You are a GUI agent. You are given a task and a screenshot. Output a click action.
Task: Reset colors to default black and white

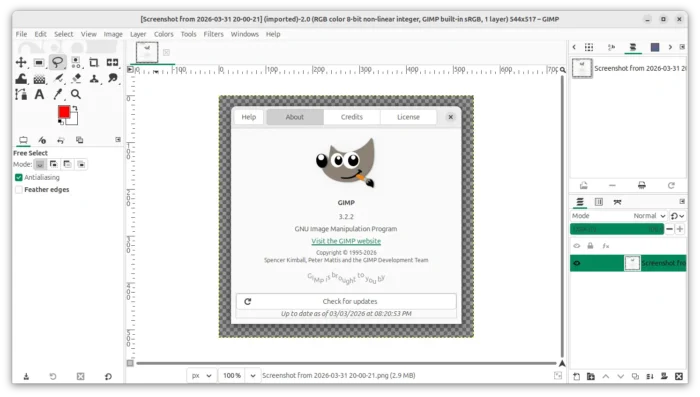(x=61, y=122)
